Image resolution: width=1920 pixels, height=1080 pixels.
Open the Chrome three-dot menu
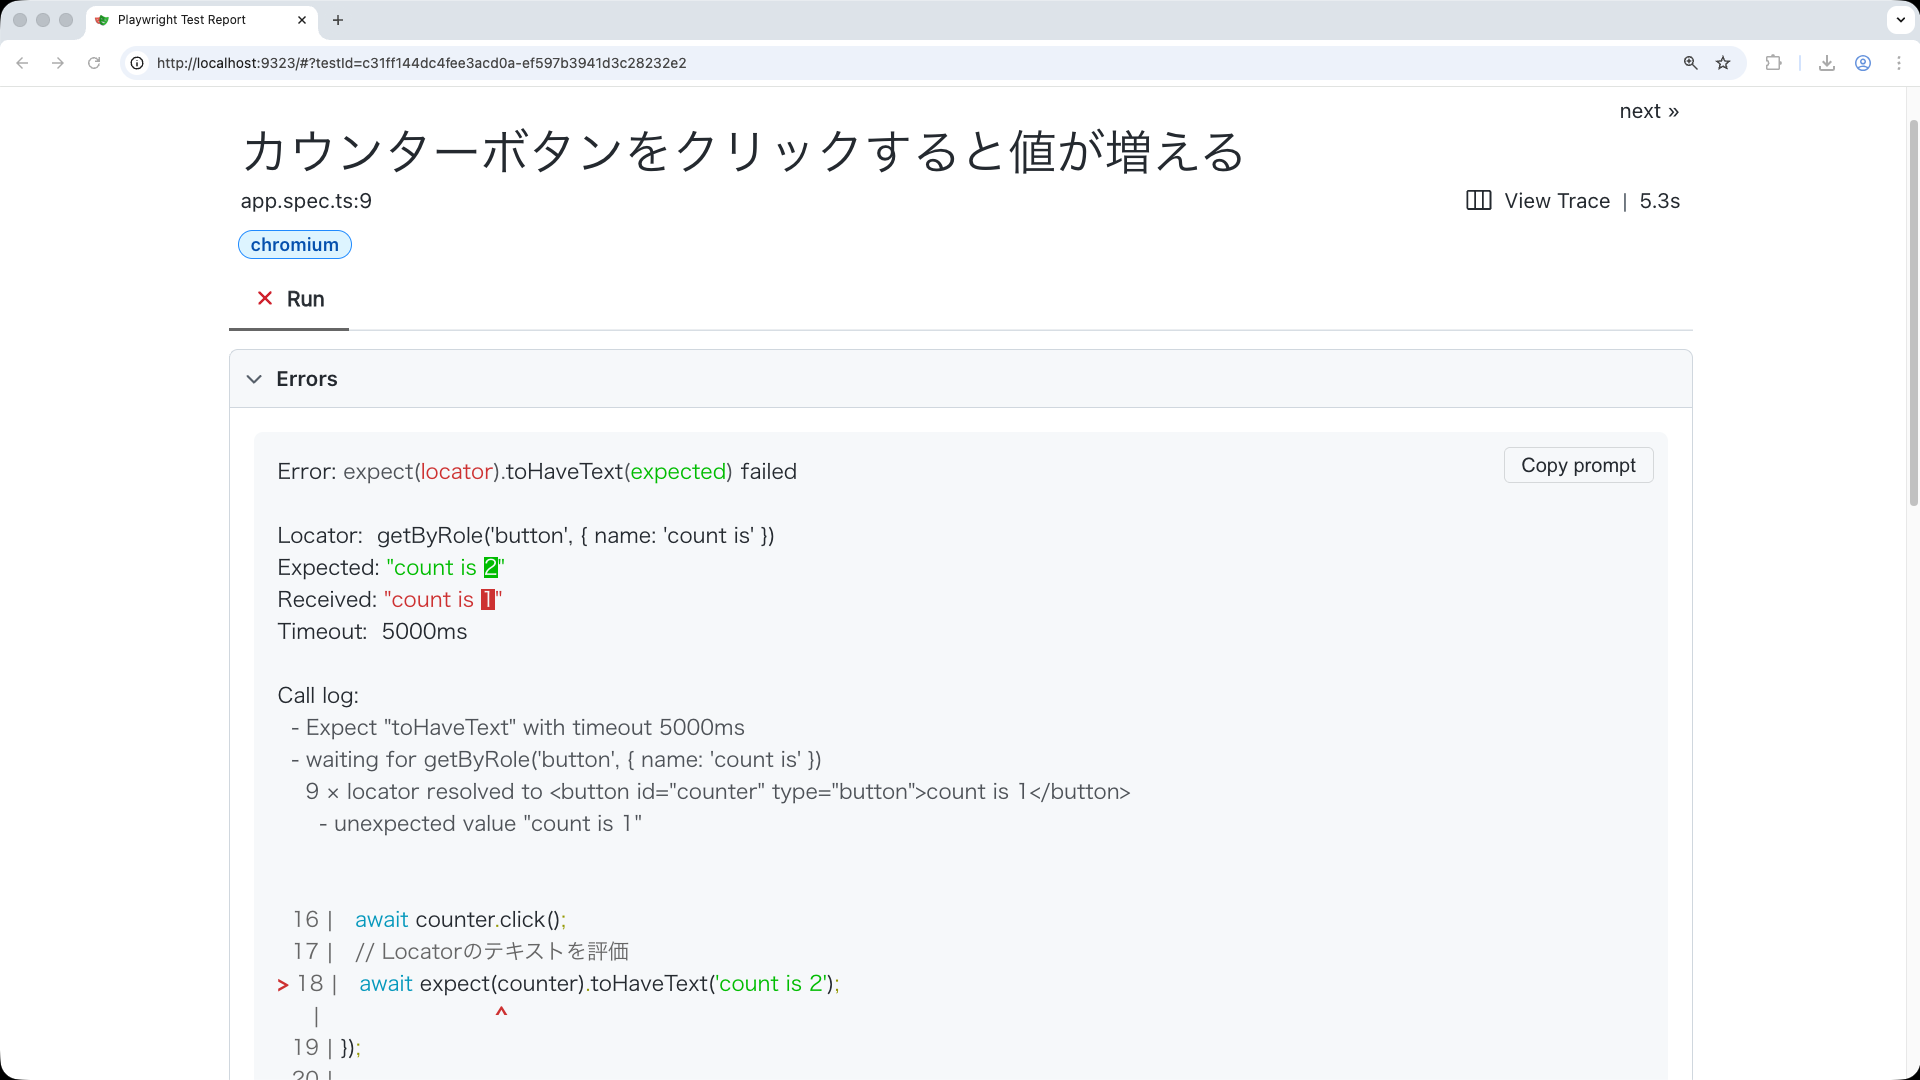(x=1899, y=62)
